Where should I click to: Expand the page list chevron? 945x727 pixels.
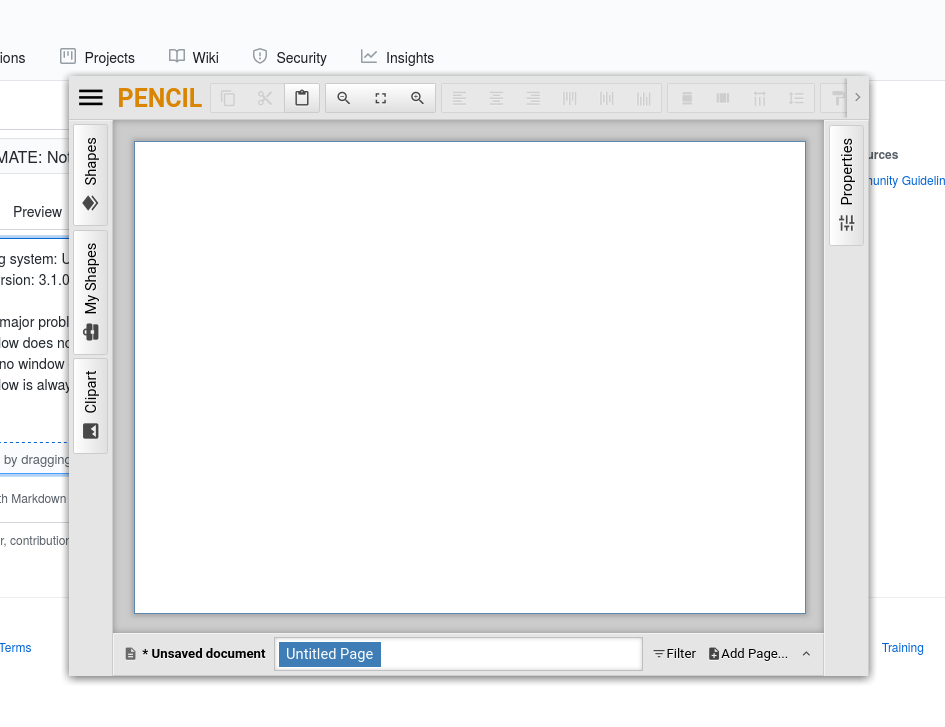click(806, 653)
